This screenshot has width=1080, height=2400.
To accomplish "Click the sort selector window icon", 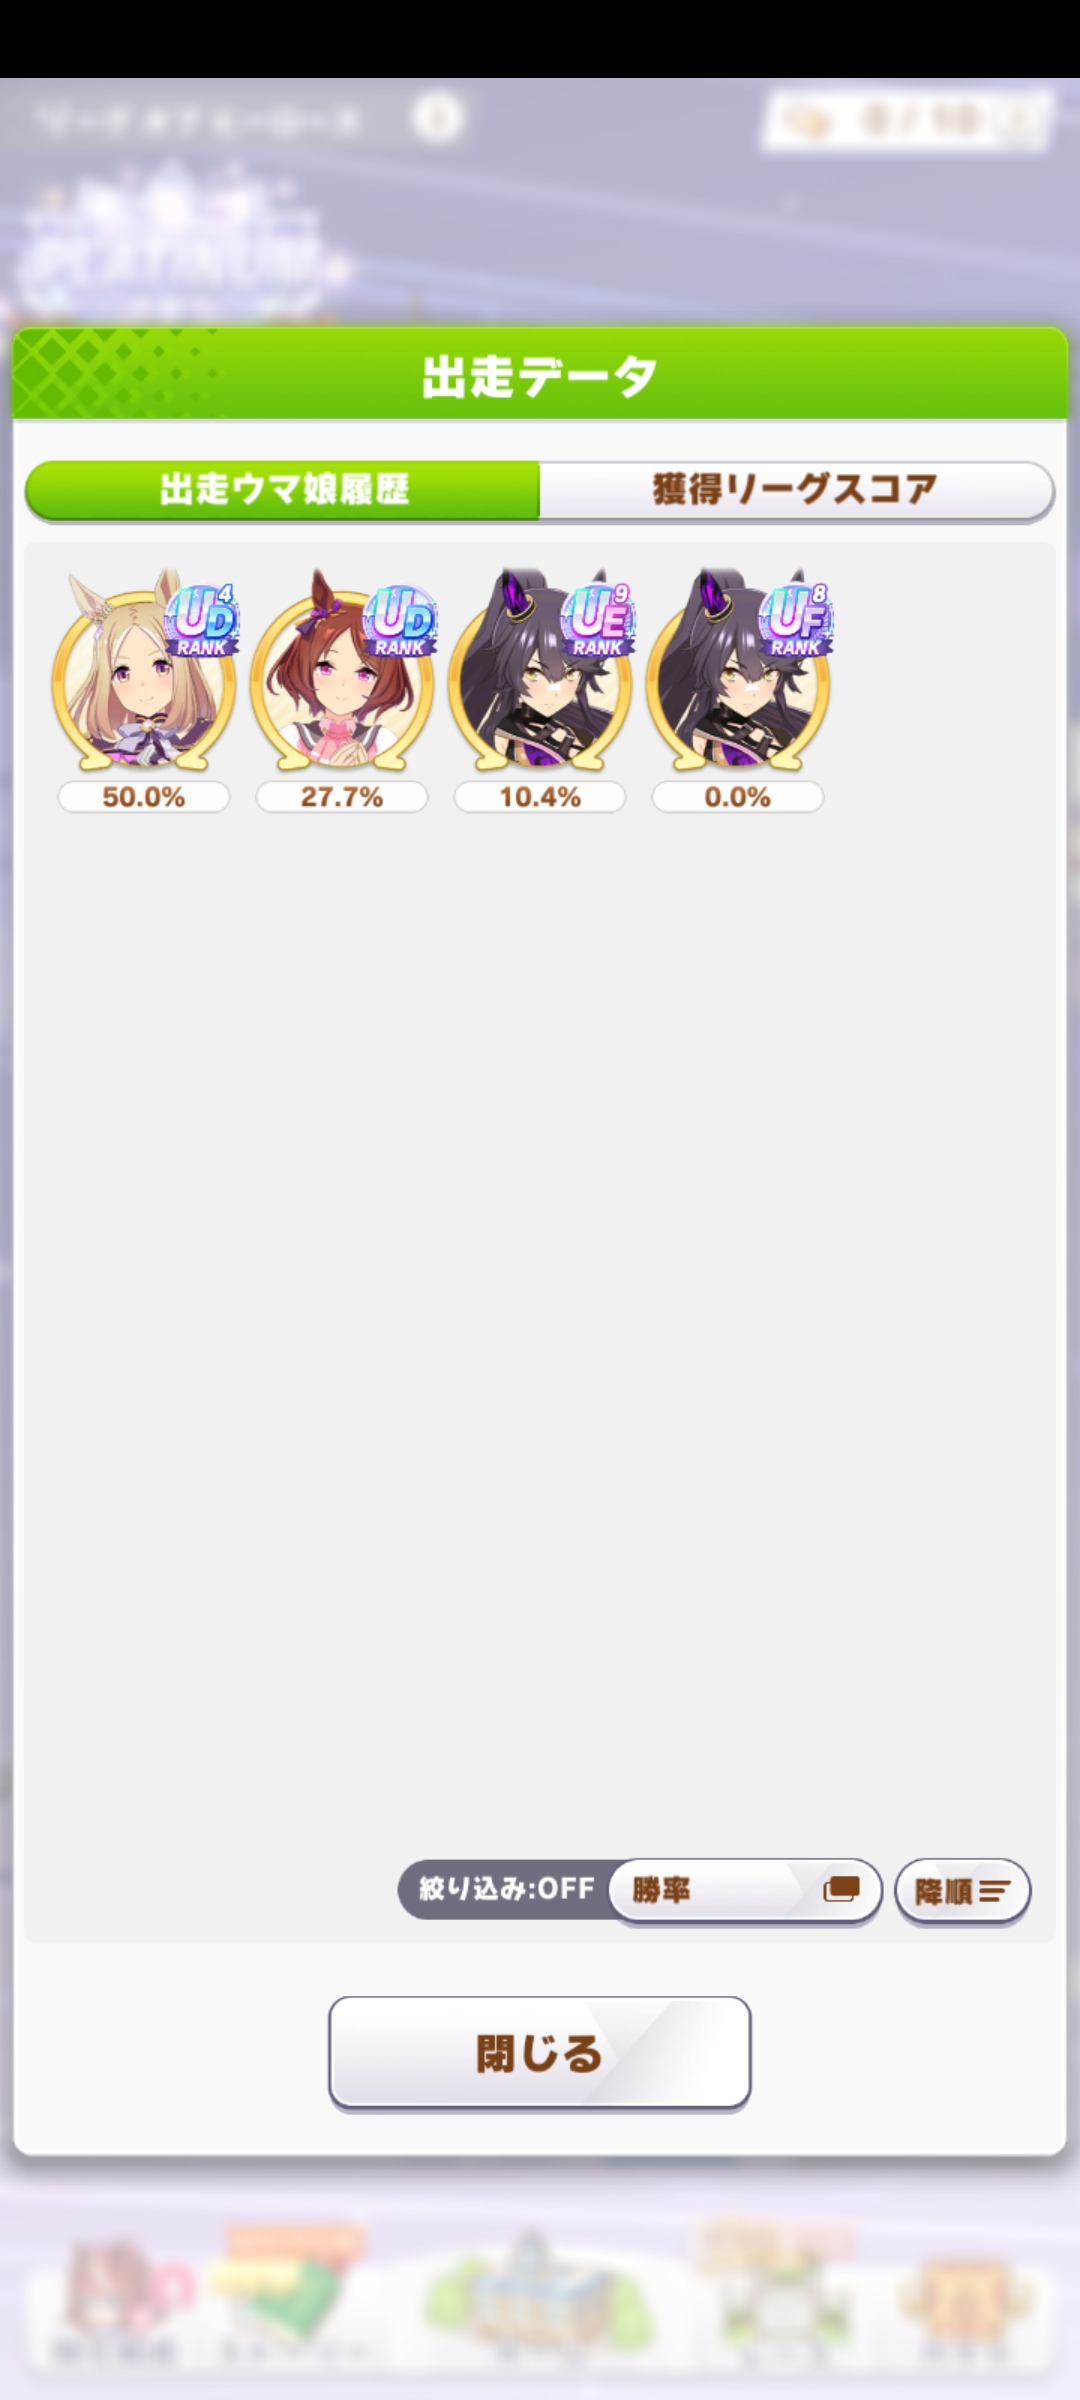I will 841,1889.
